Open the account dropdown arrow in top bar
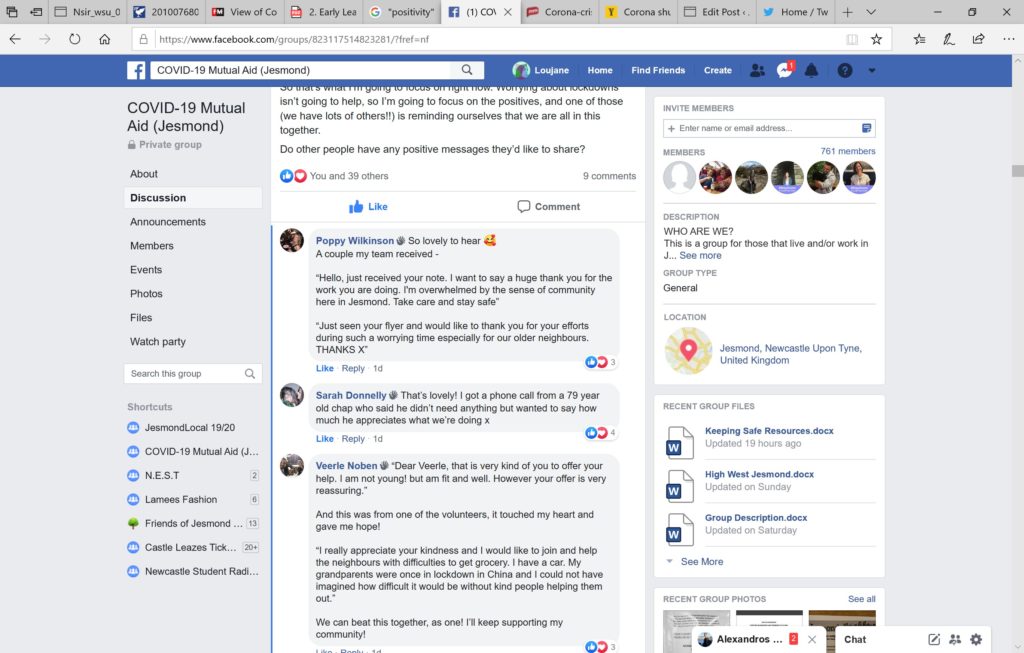This screenshot has height=653, width=1024. click(872, 71)
